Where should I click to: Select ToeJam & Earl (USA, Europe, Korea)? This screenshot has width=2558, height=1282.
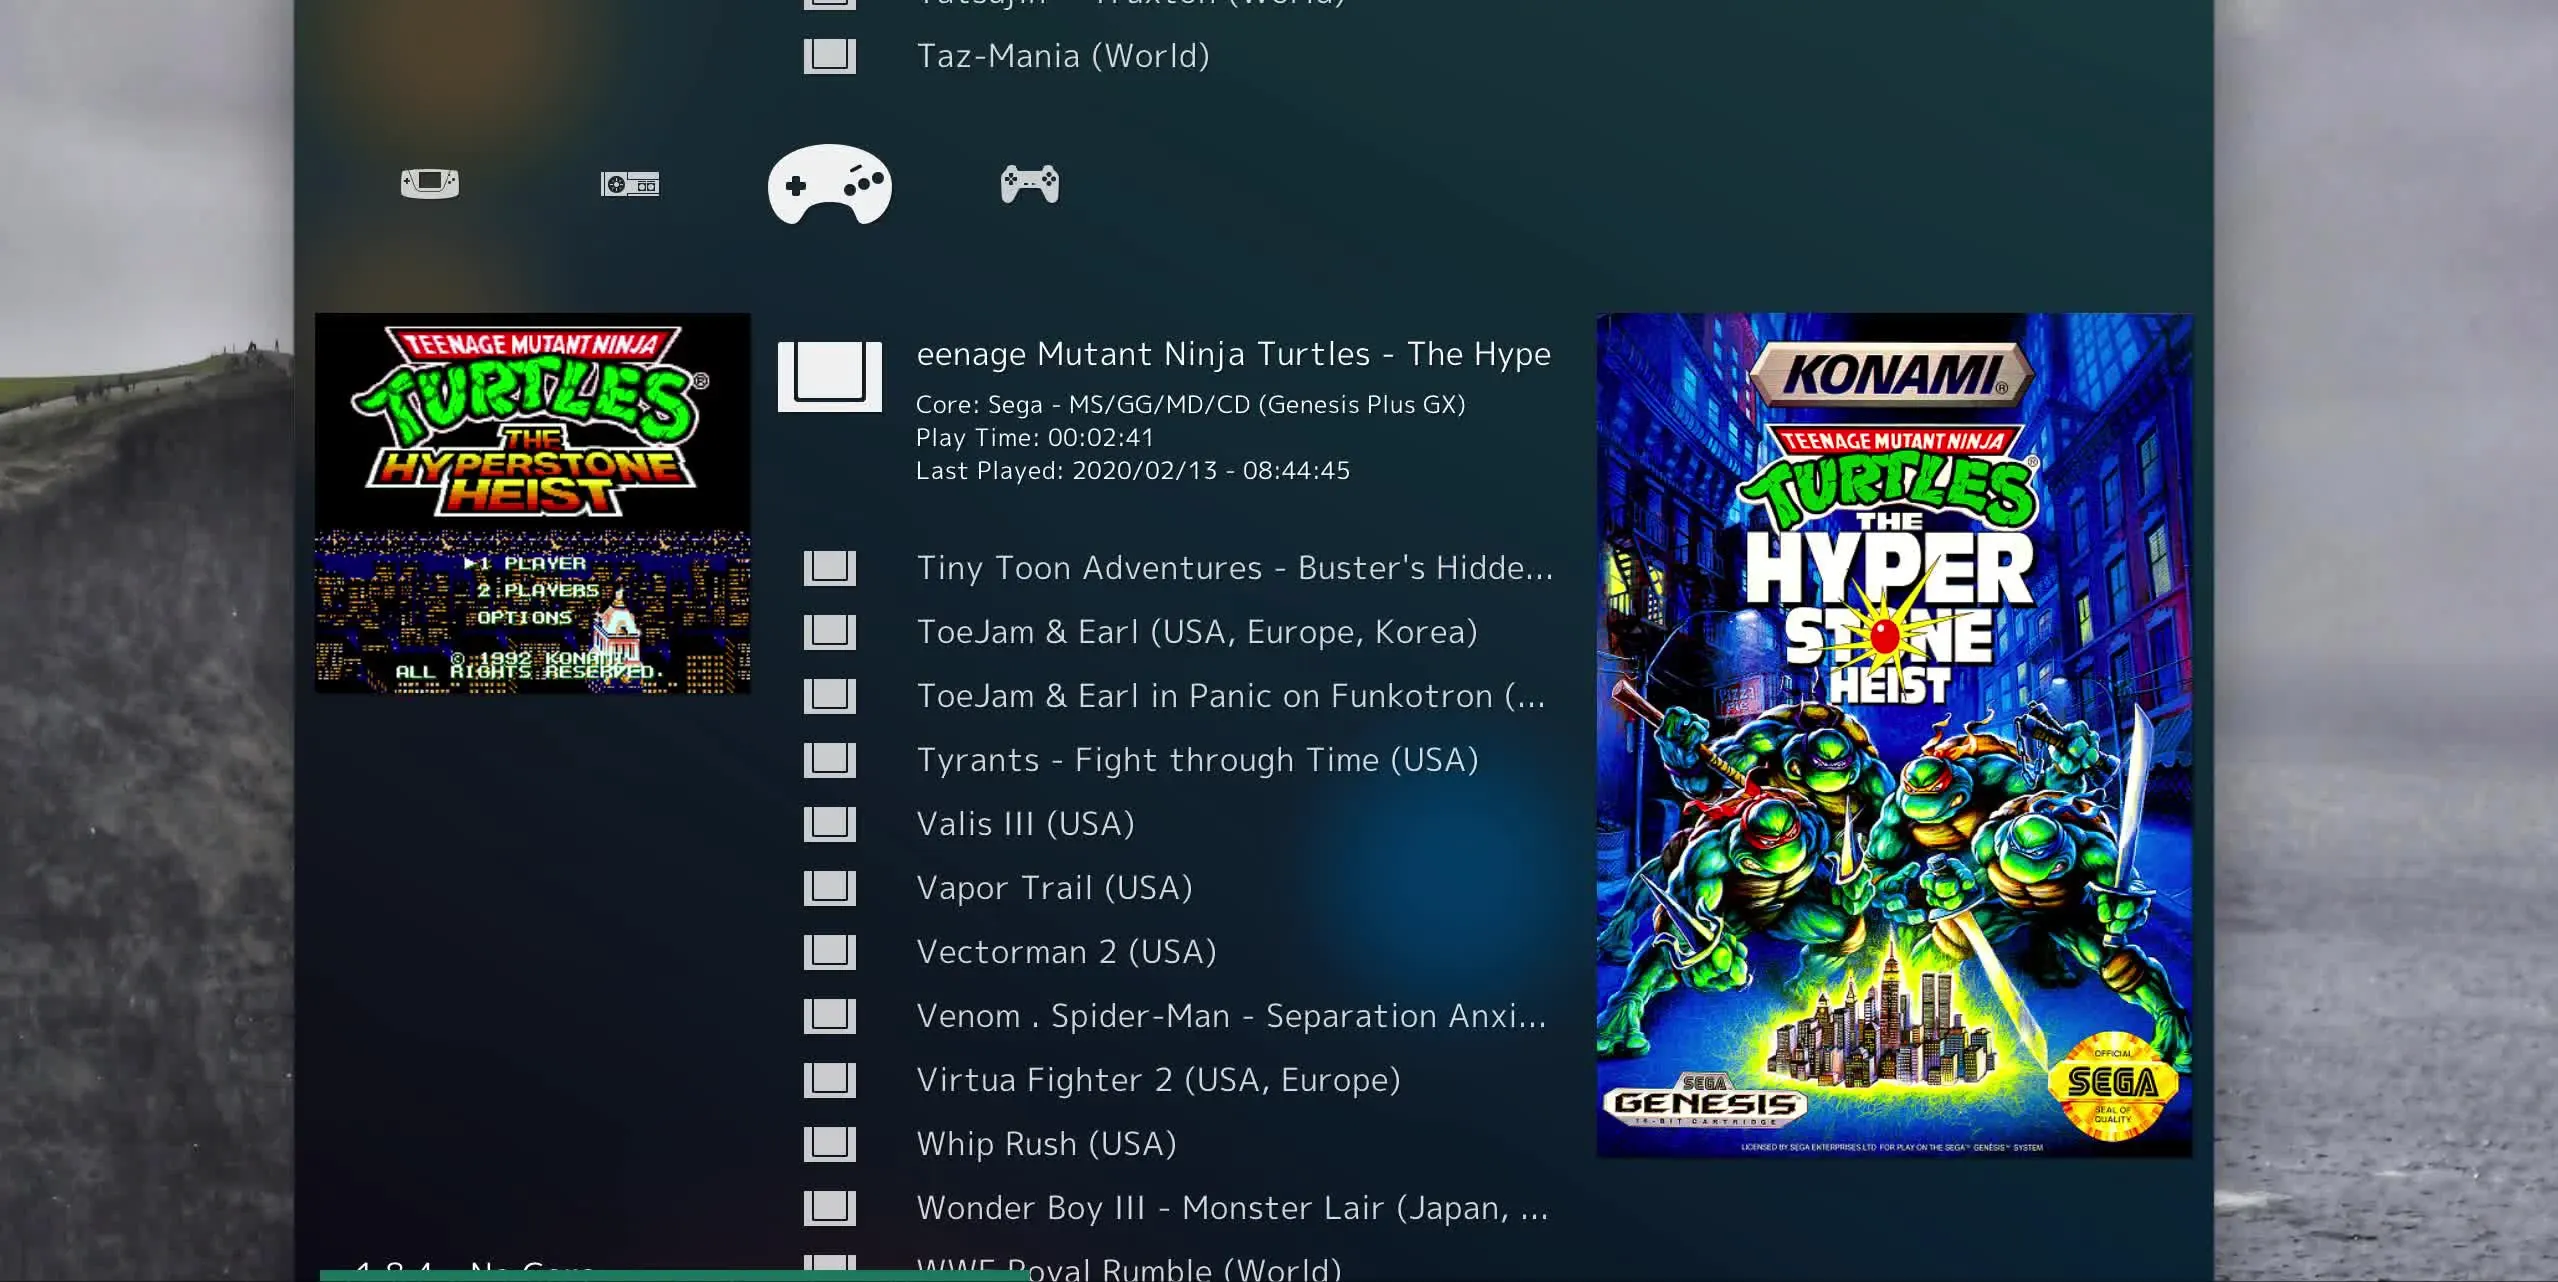pos(1197,632)
